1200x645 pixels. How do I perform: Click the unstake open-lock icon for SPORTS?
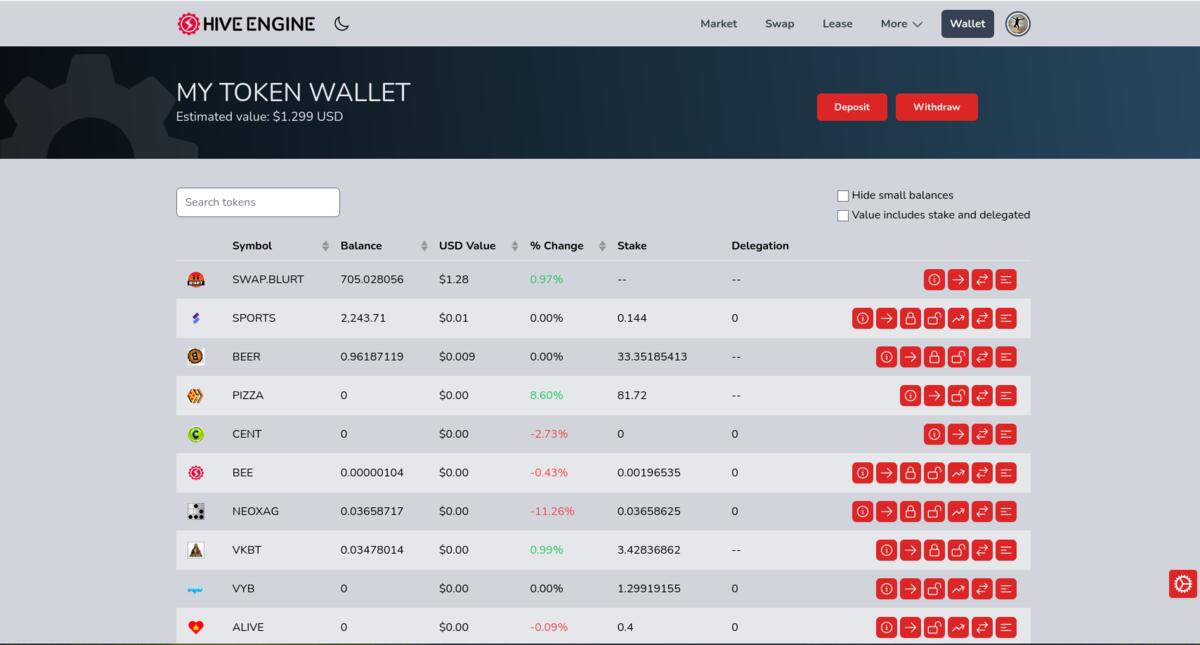pos(934,318)
